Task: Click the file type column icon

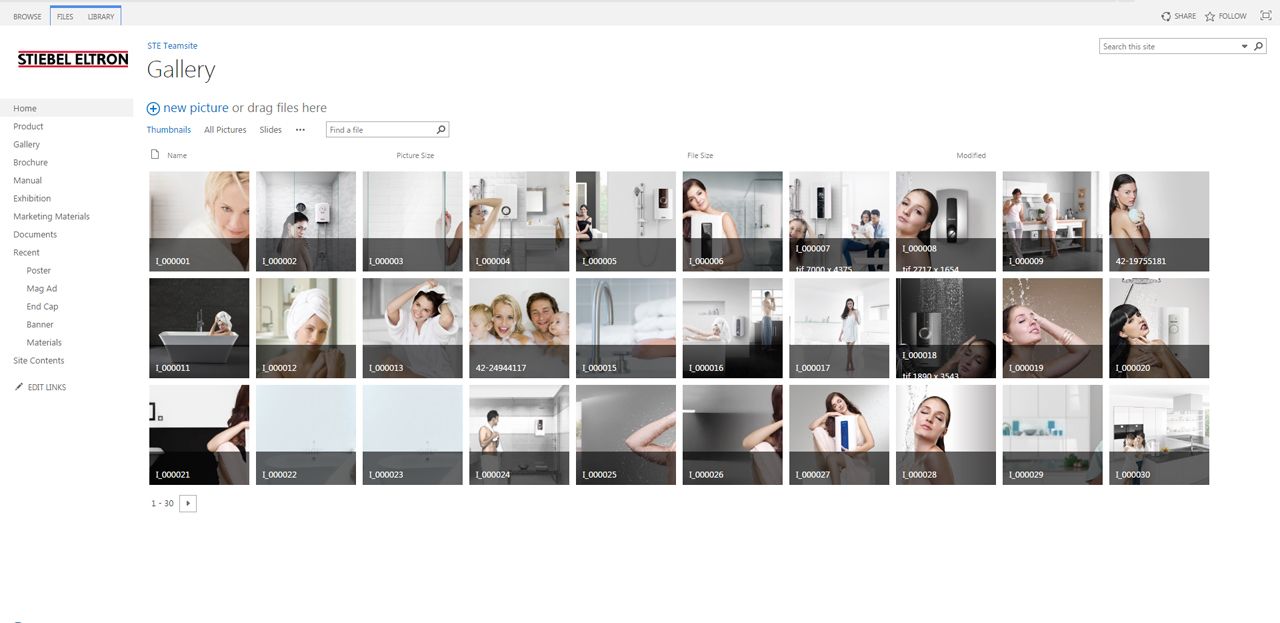Action: (154, 154)
